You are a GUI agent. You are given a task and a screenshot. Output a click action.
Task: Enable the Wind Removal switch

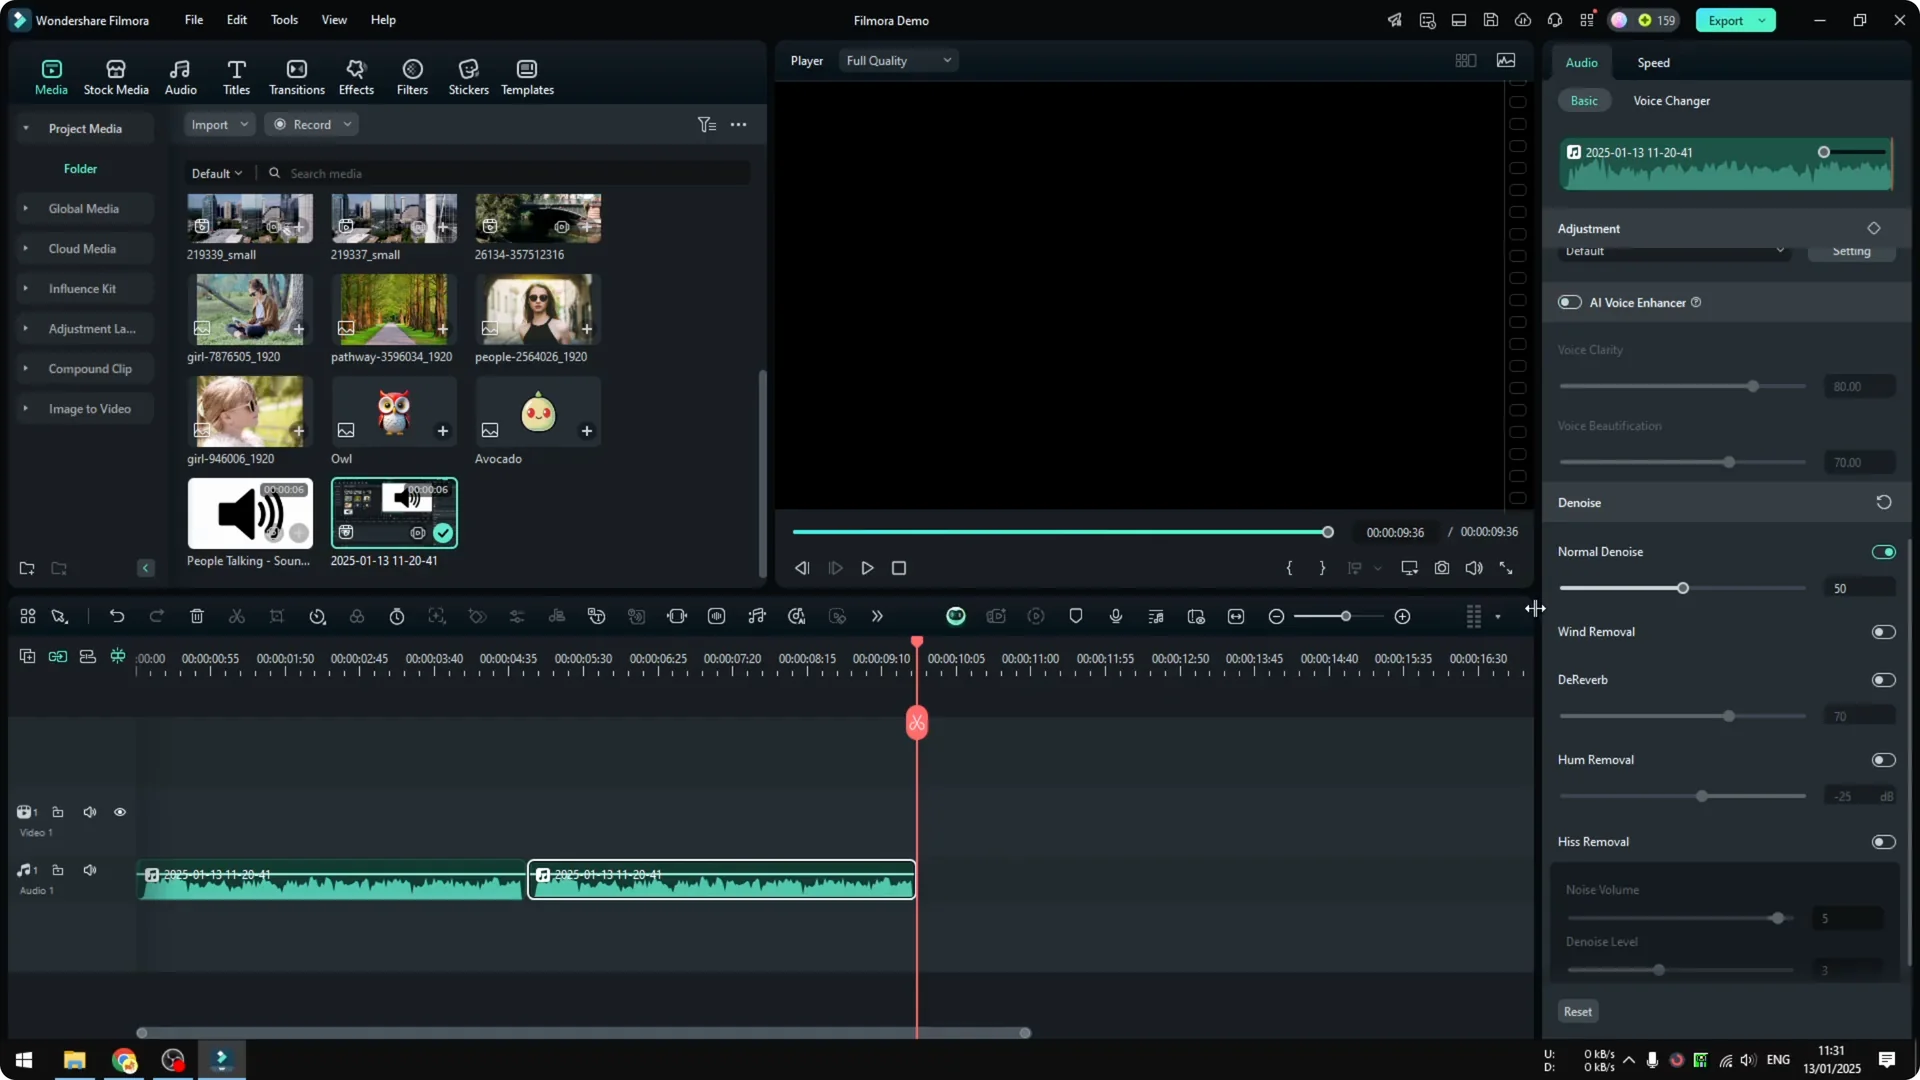click(1884, 632)
